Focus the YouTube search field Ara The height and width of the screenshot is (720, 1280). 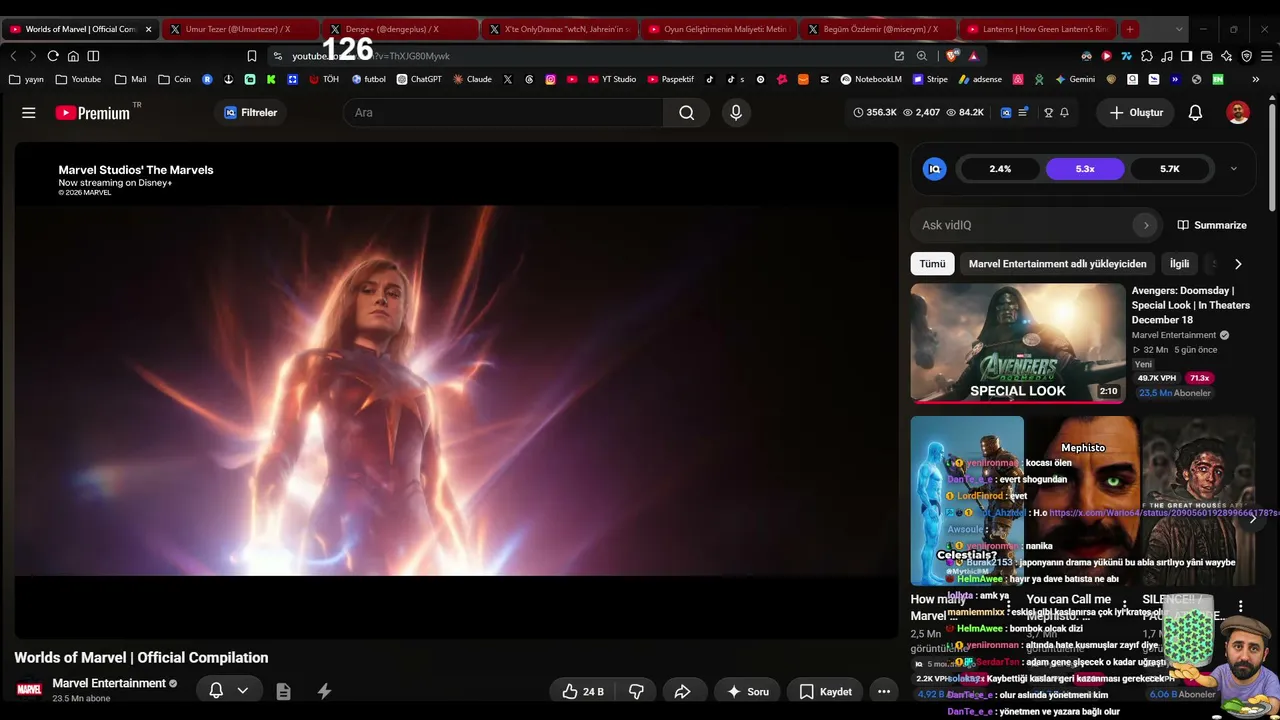click(x=503, y=113)
